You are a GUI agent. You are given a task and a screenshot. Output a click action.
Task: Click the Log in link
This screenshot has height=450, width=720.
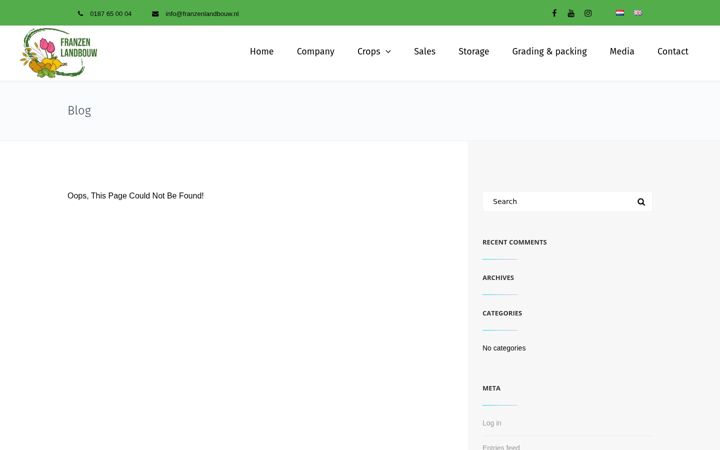click(492, 423)
